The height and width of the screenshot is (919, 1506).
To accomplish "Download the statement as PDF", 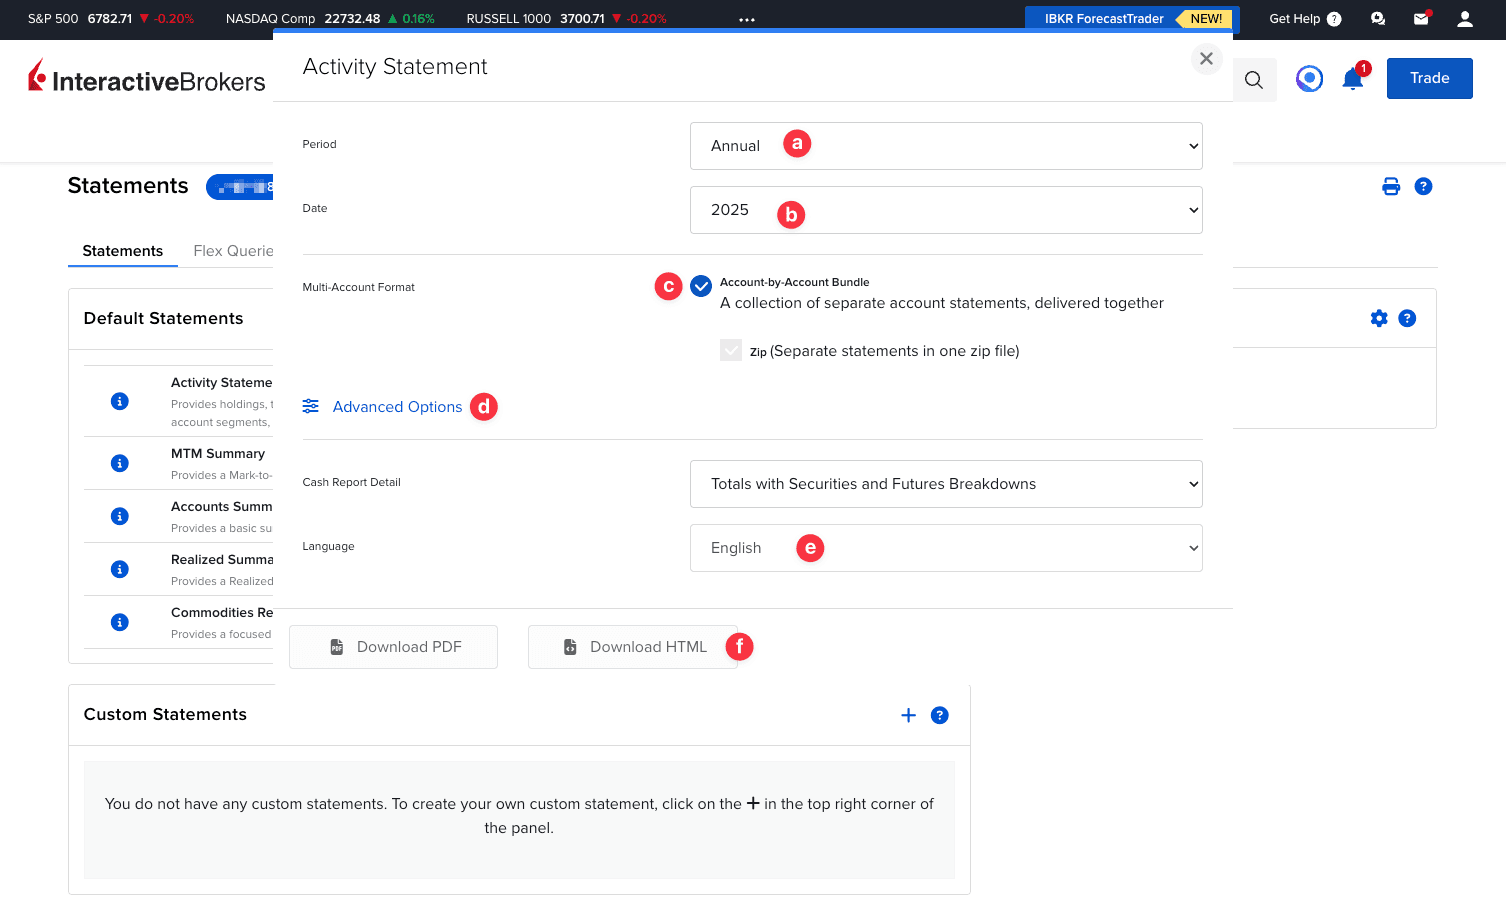I will click(393, 647).
